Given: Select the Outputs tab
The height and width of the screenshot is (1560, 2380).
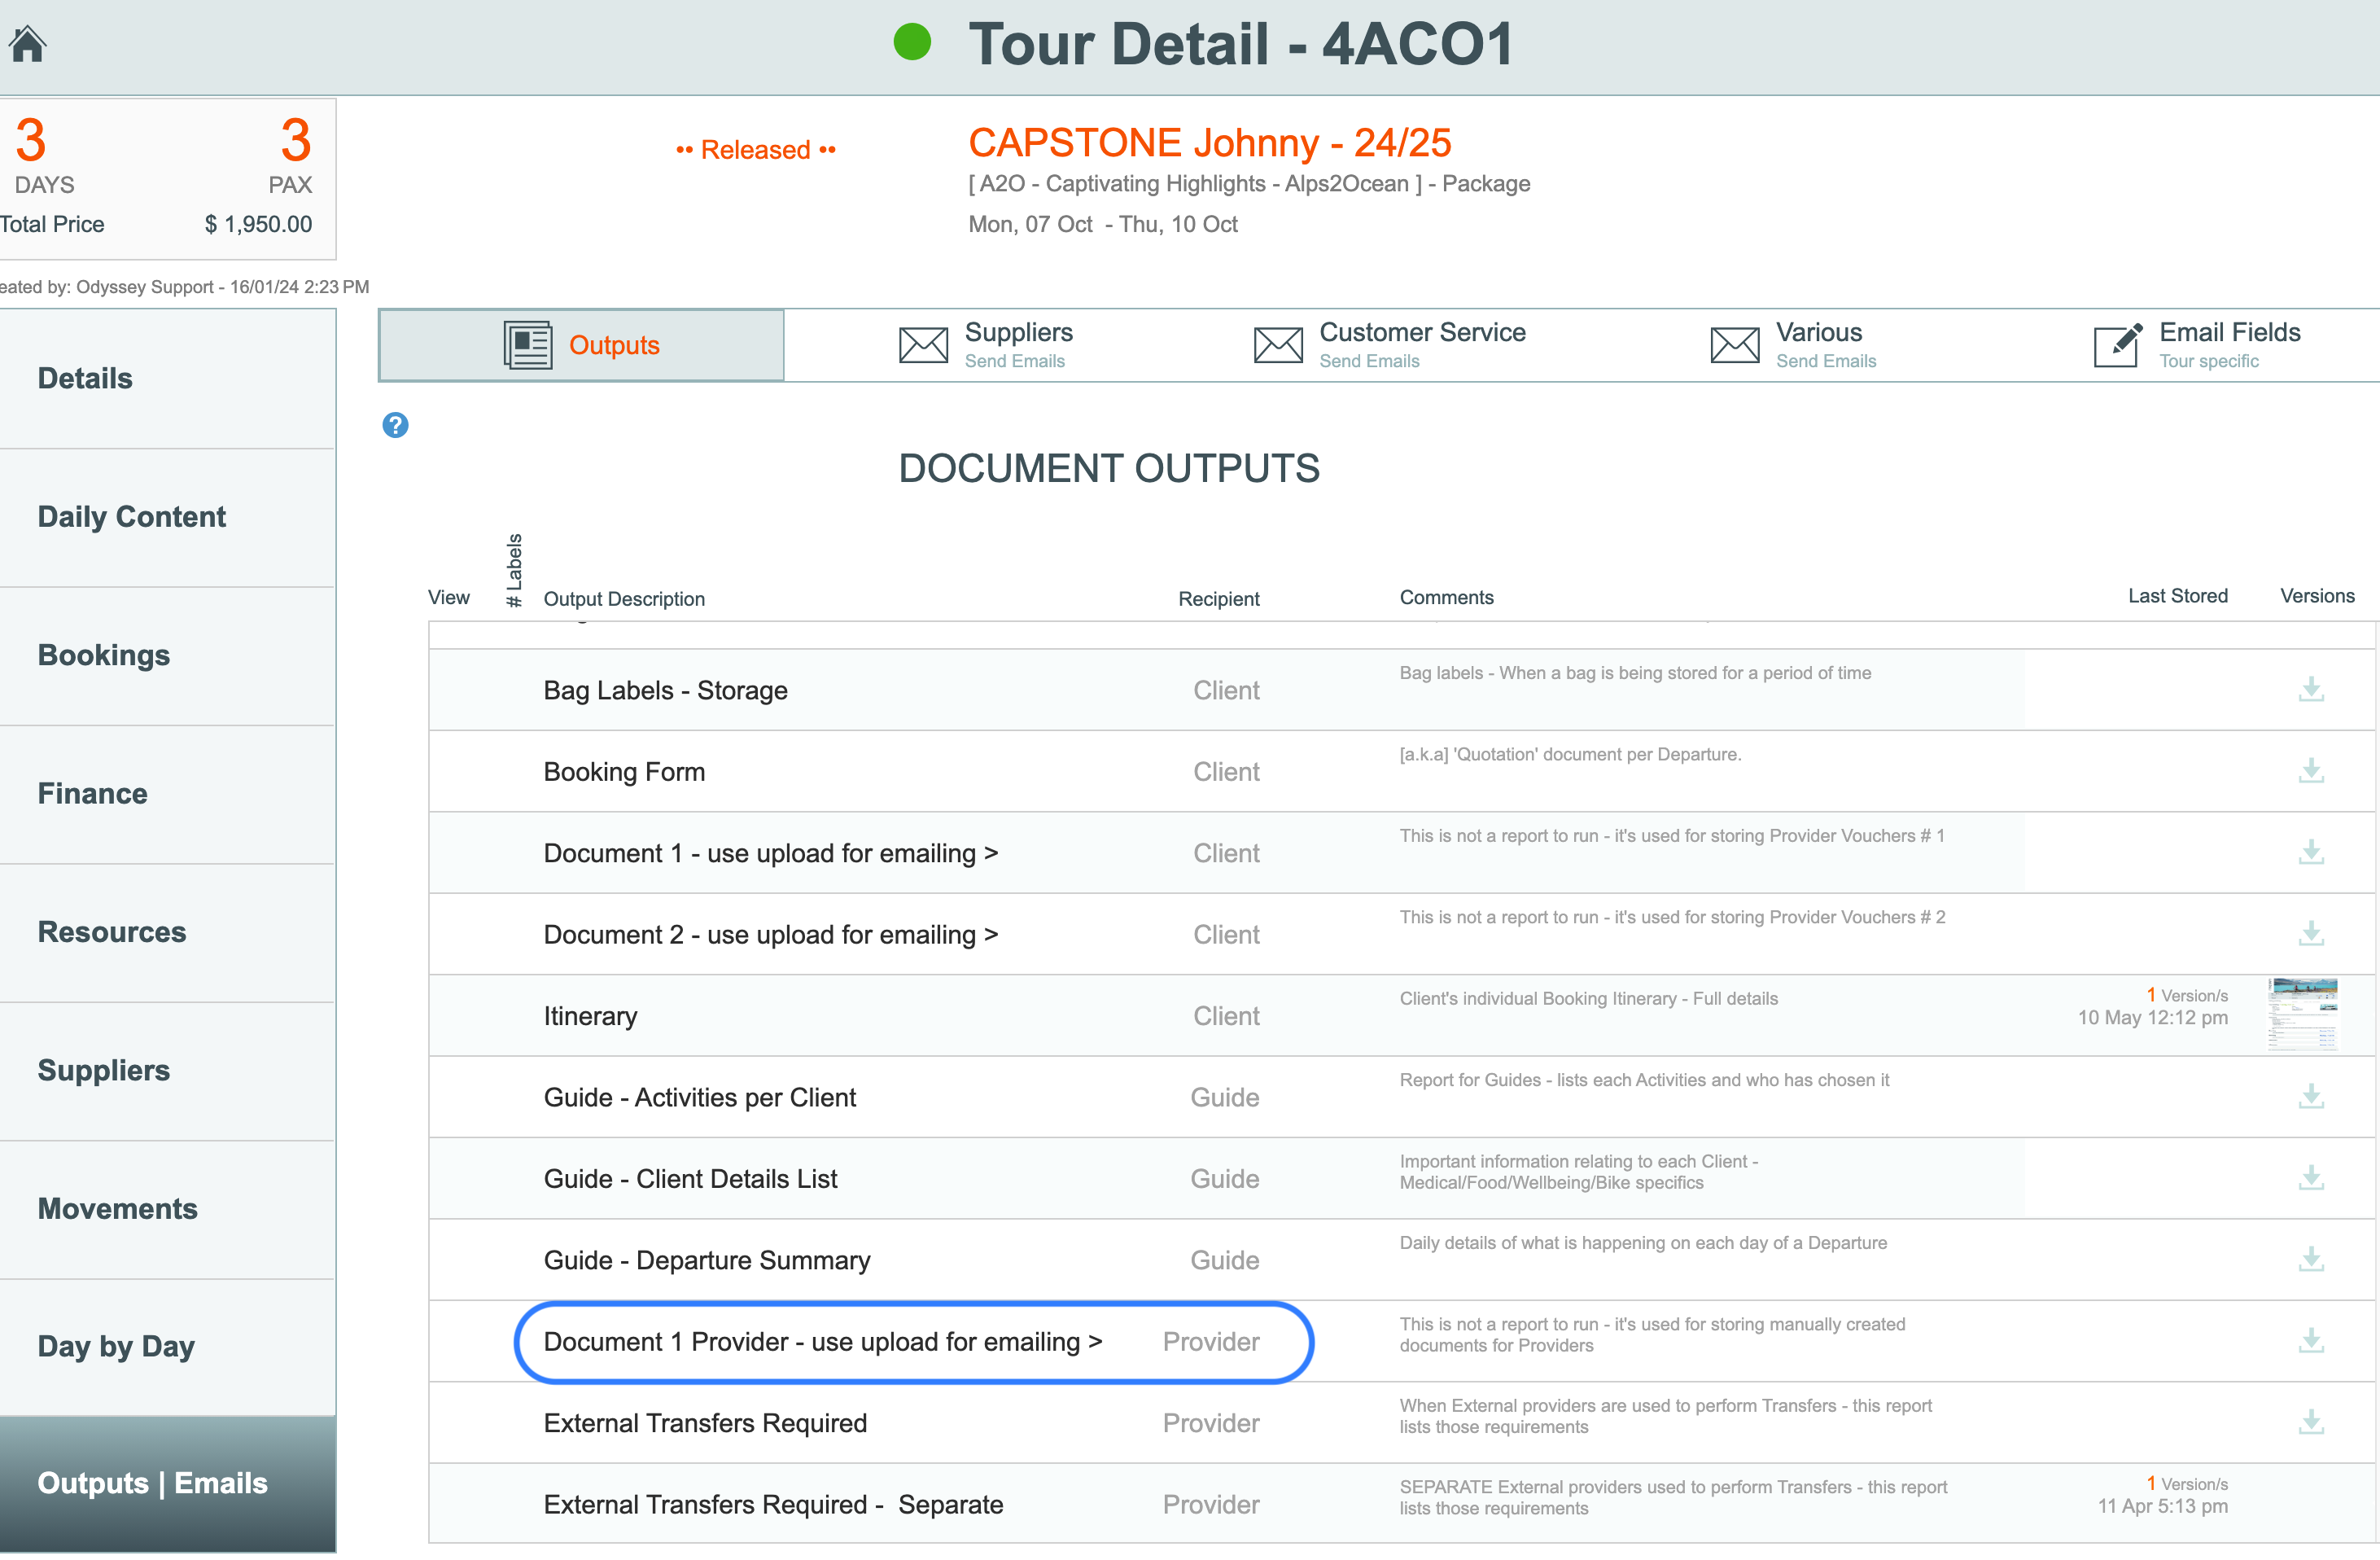Looking at the screenshot, I should click(581, 346).
